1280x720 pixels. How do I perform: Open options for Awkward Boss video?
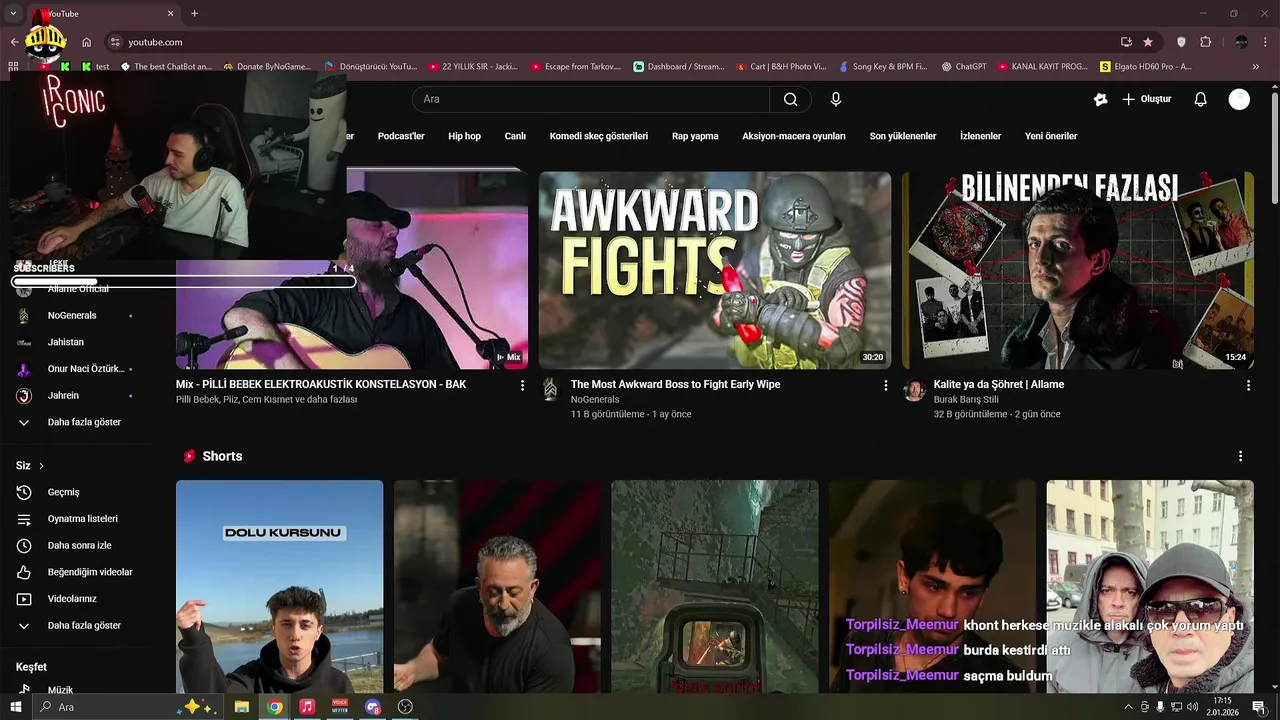885,385
